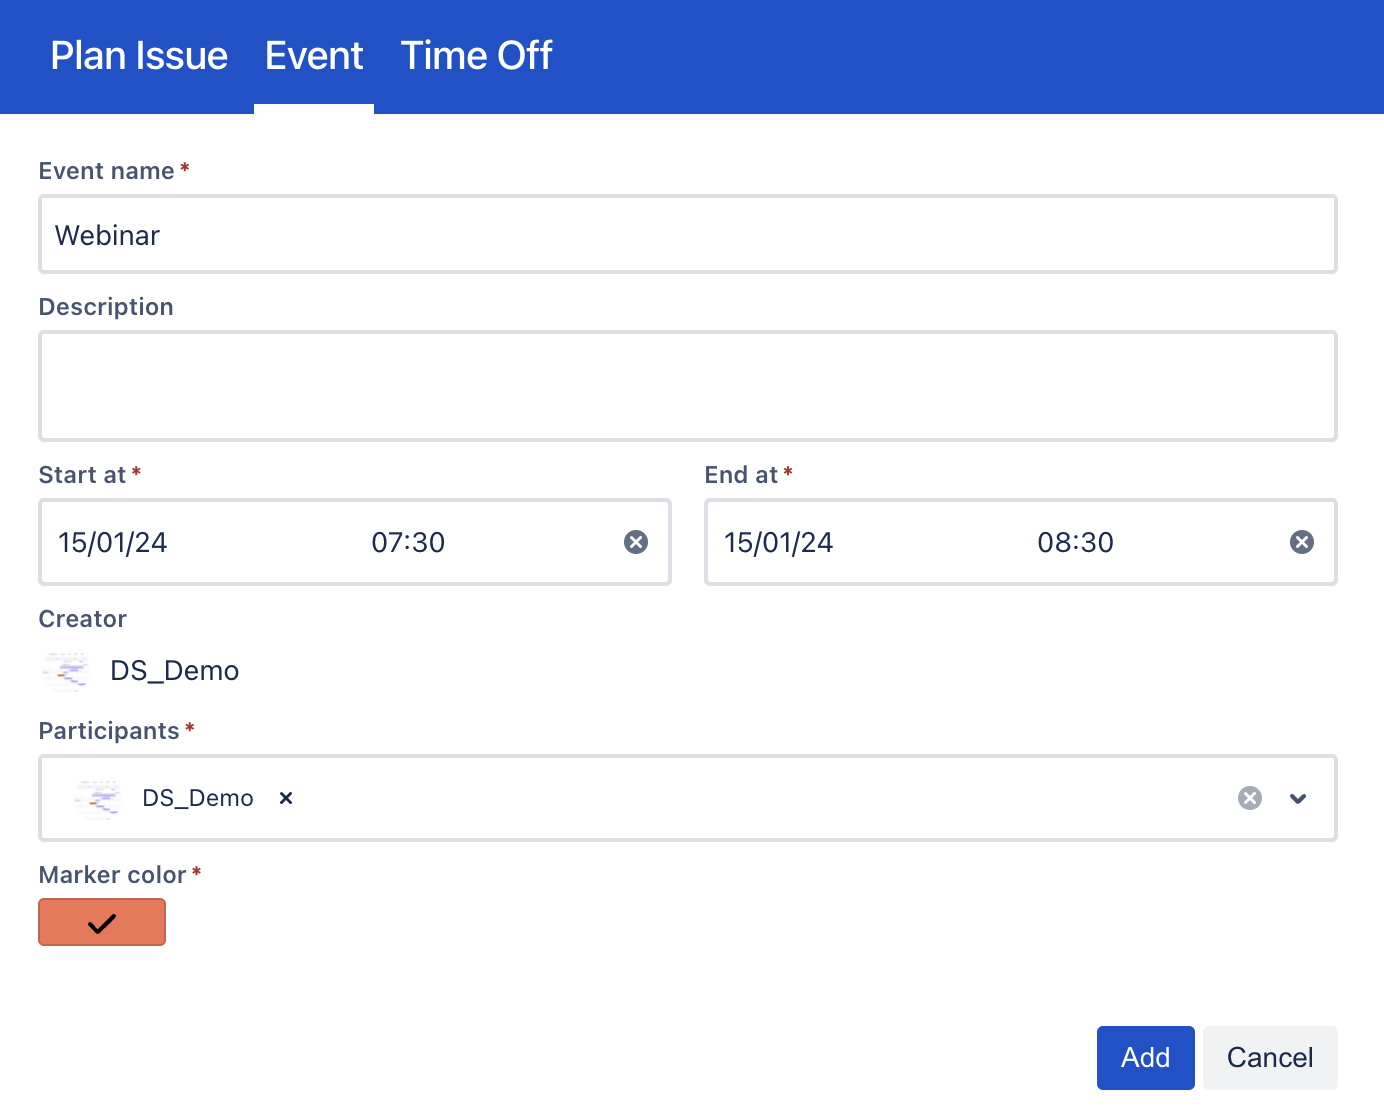The height and width of the screenshot is (1110, 1384).
Task: Switch to the Plan Issue tab
Action: point(139,56)
